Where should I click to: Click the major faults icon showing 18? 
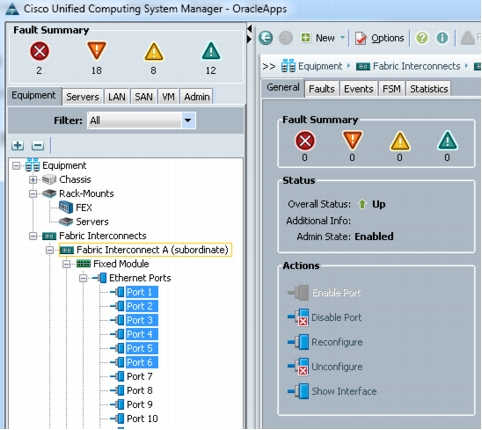97,51
